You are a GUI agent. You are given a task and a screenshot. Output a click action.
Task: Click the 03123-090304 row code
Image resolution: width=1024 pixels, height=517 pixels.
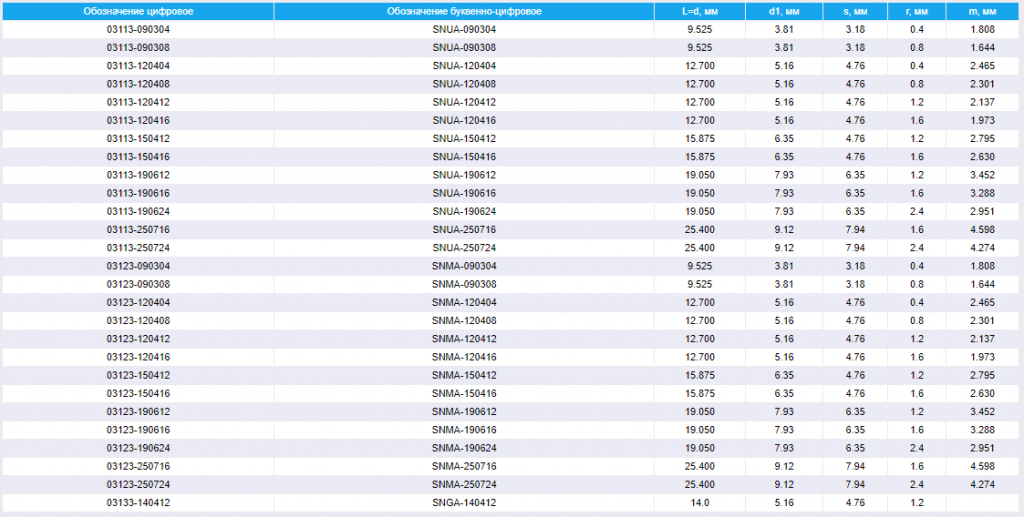point(138,266)
